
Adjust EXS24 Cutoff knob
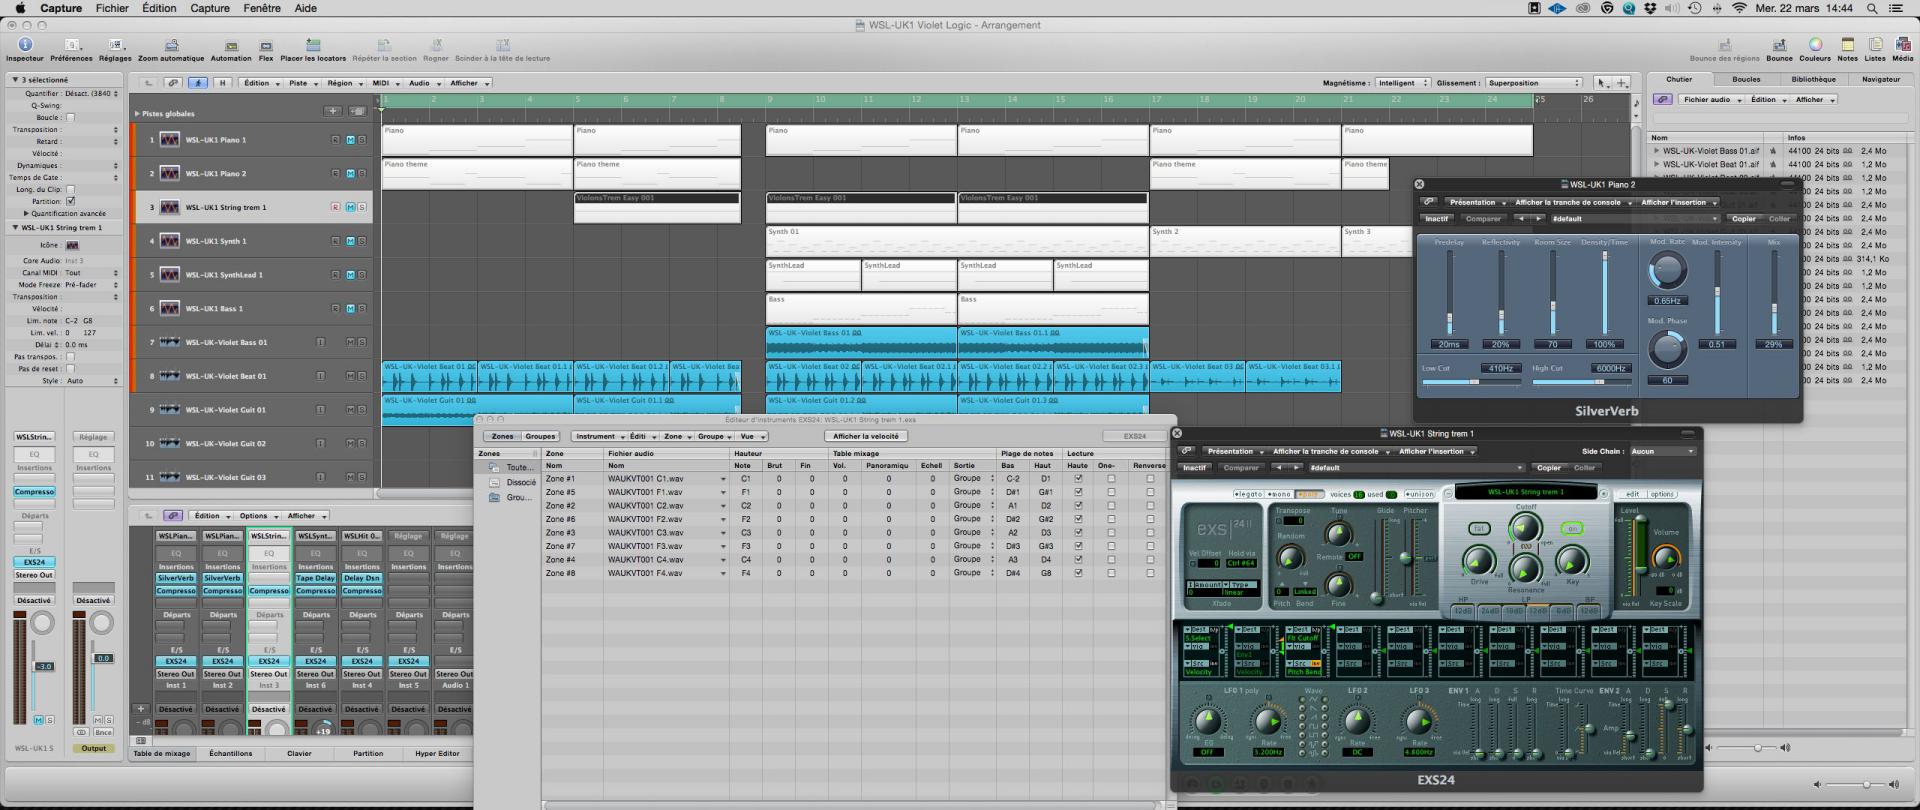click(x=1525, y=528)
